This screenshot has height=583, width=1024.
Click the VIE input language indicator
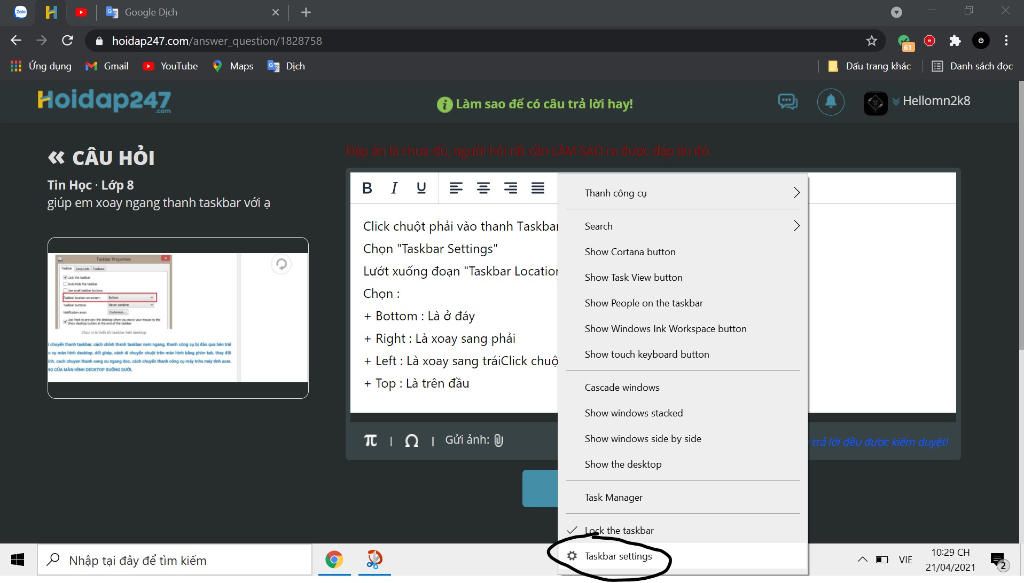pos(905,559)
